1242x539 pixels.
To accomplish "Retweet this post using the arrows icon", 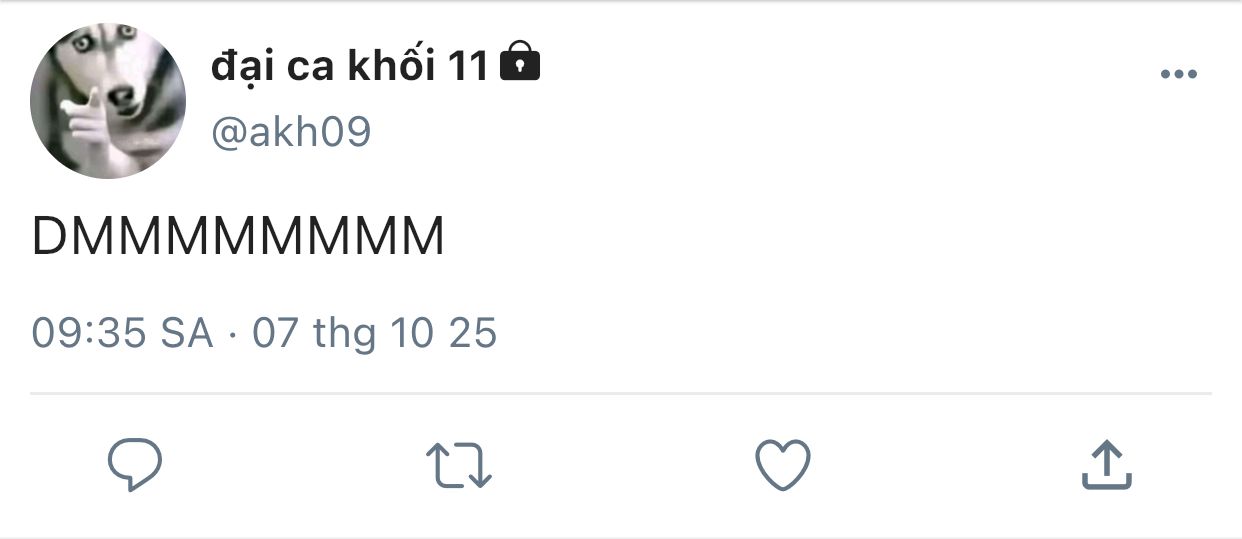I will (459, 466).
